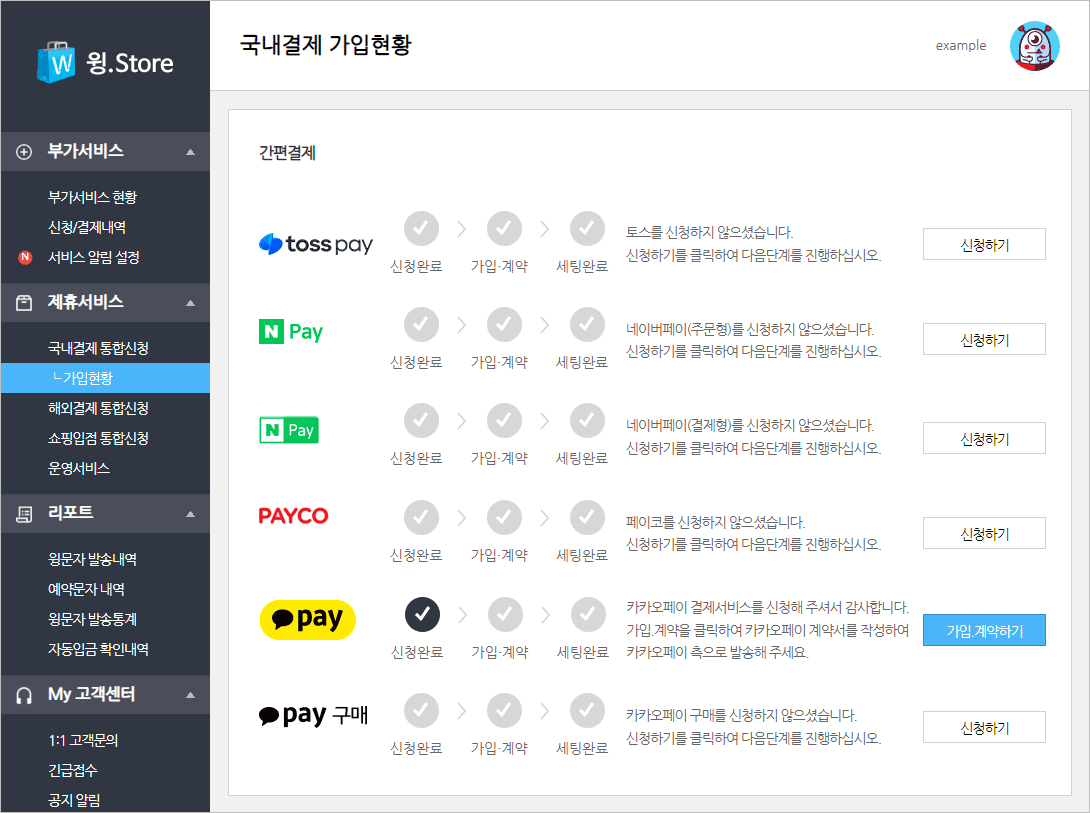The image size is (1090, 813).
Task: Collapse the 제휴서비스 section arrow
Action: coord(190,303)
